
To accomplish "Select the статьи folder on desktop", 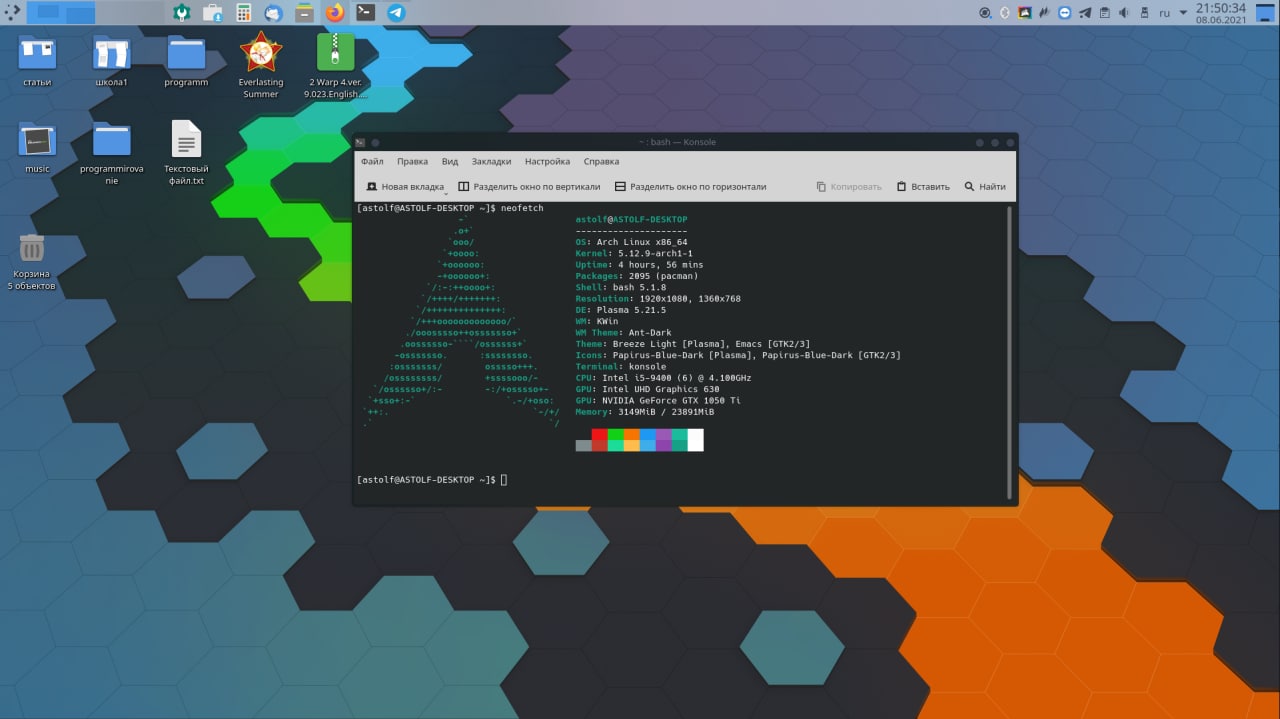I will [x=37, y=61].
